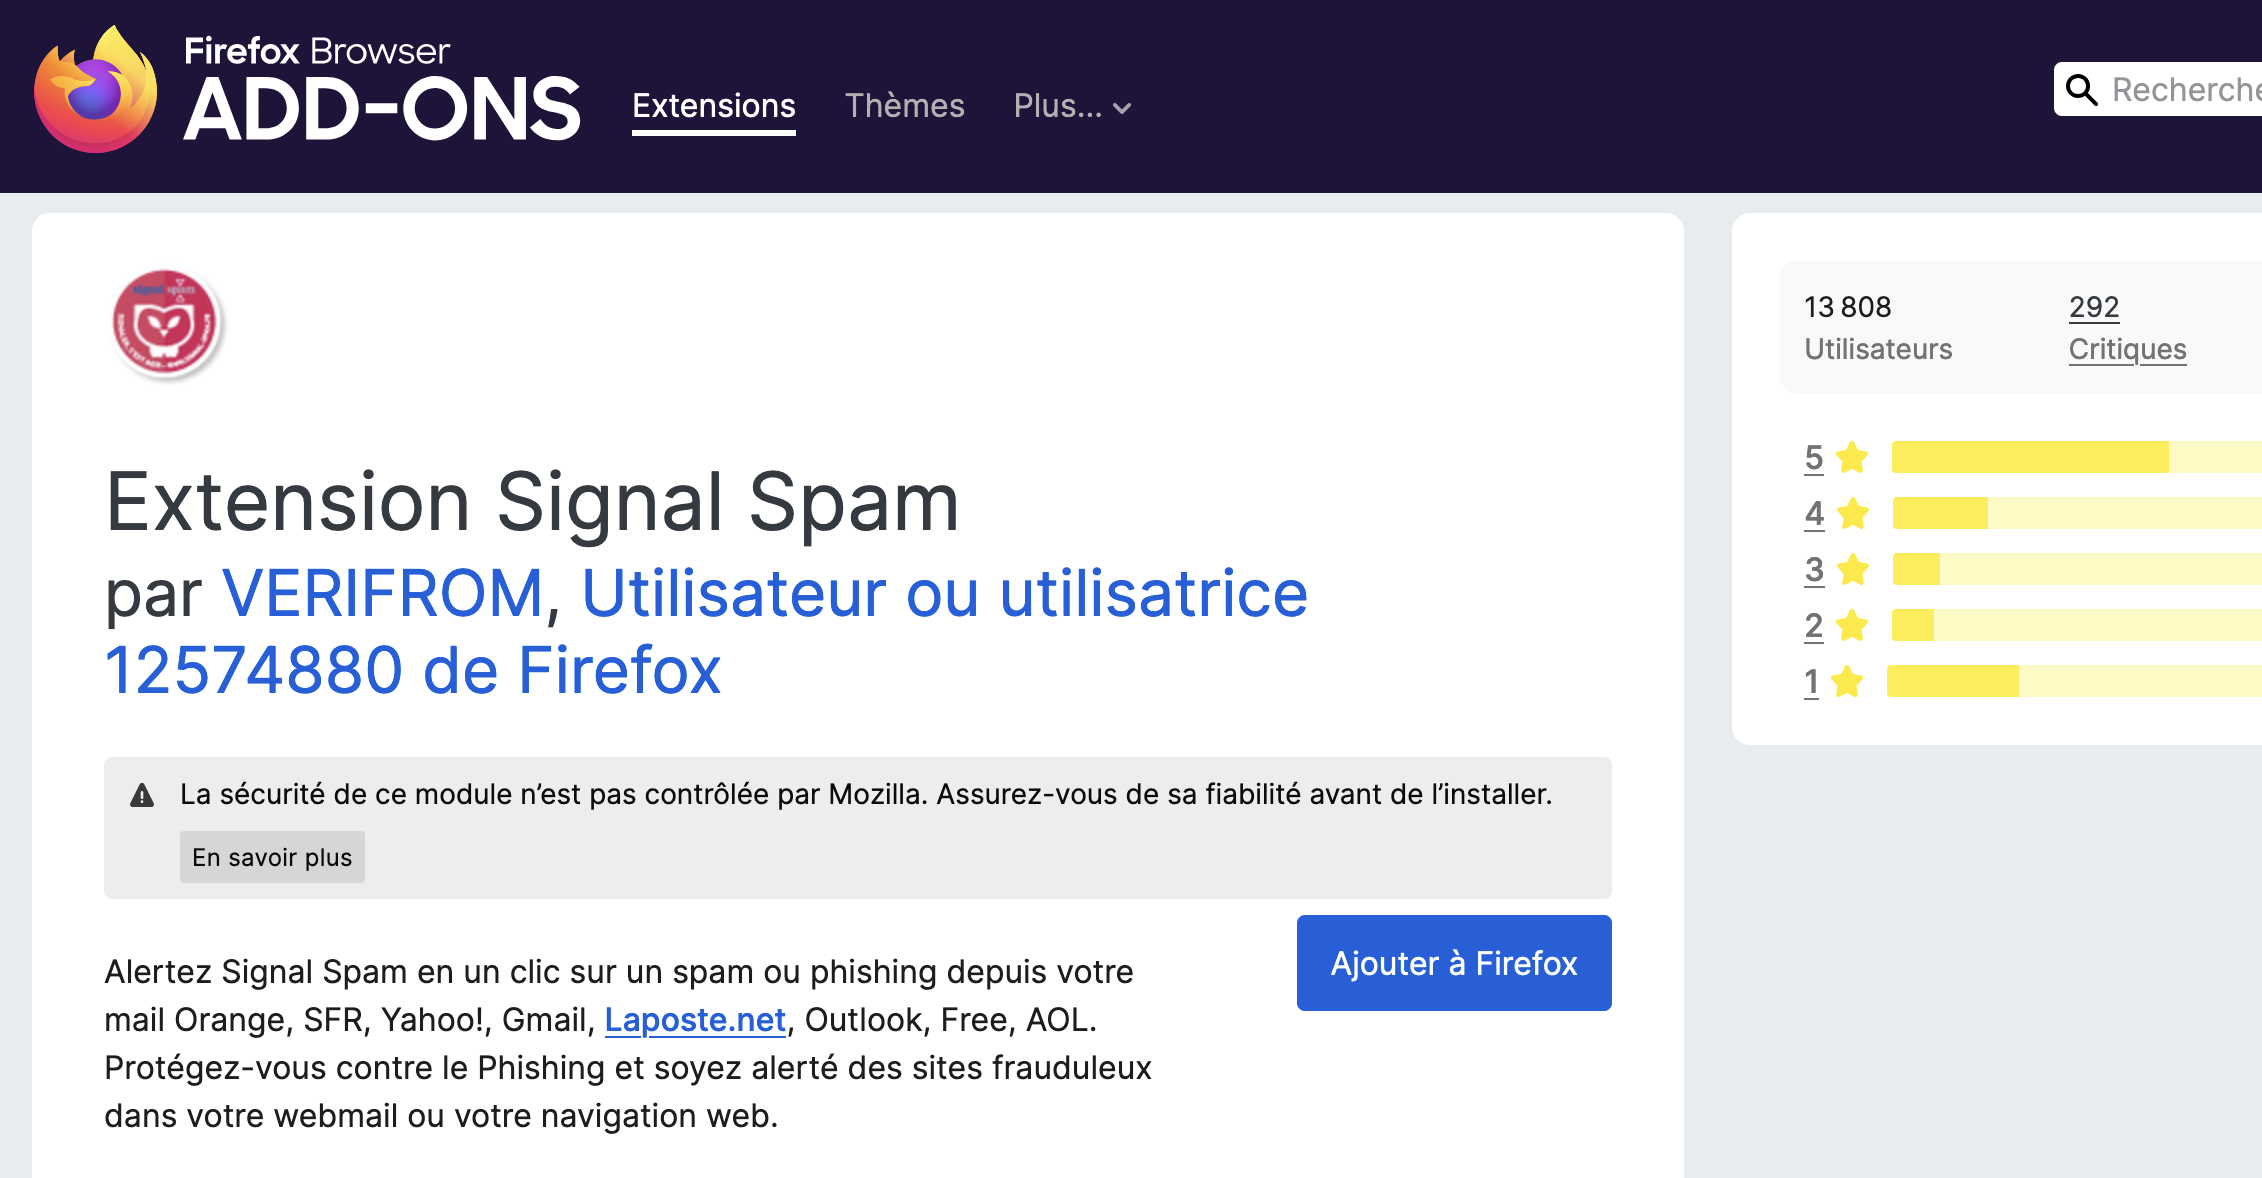Click the ADD-ONS site title
This screenshot has height=1178, width=2262.
tap(382, 108)
